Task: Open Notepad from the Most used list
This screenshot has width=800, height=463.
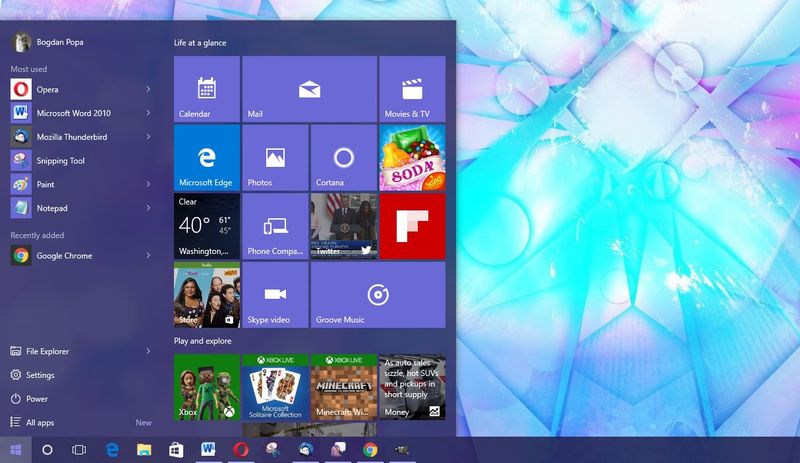Action: [82, 208]
